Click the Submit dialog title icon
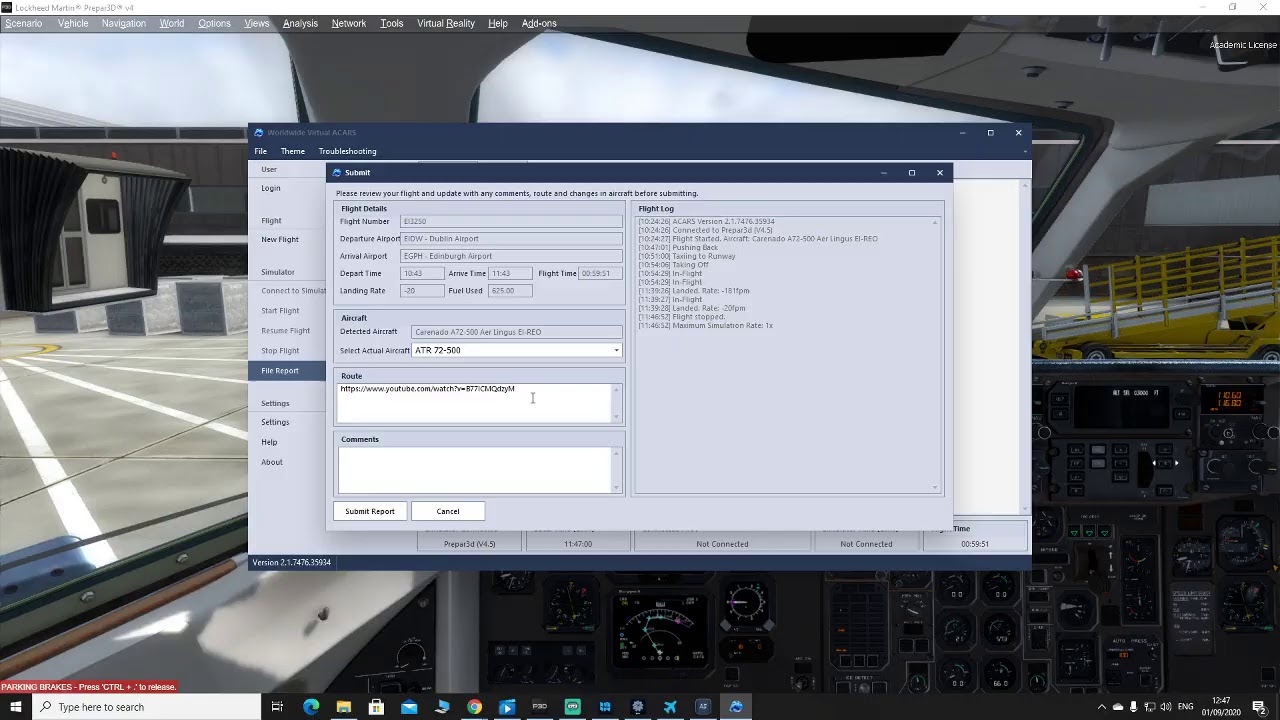 337,173
